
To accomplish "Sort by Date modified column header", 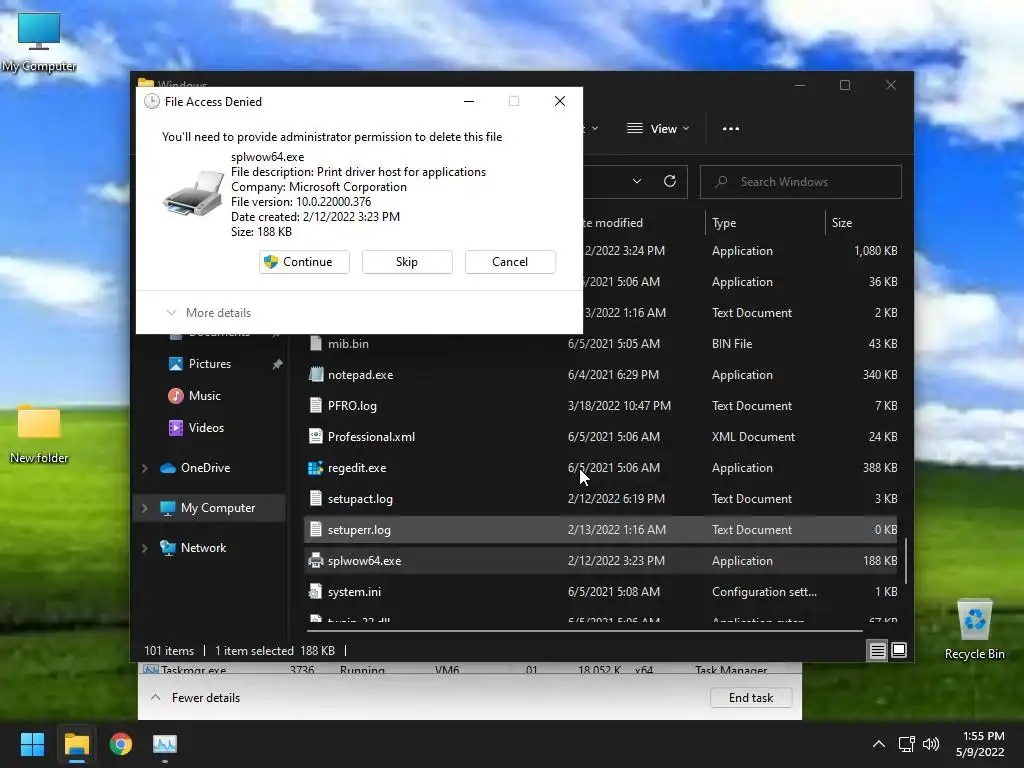I will tap(613, 223).
